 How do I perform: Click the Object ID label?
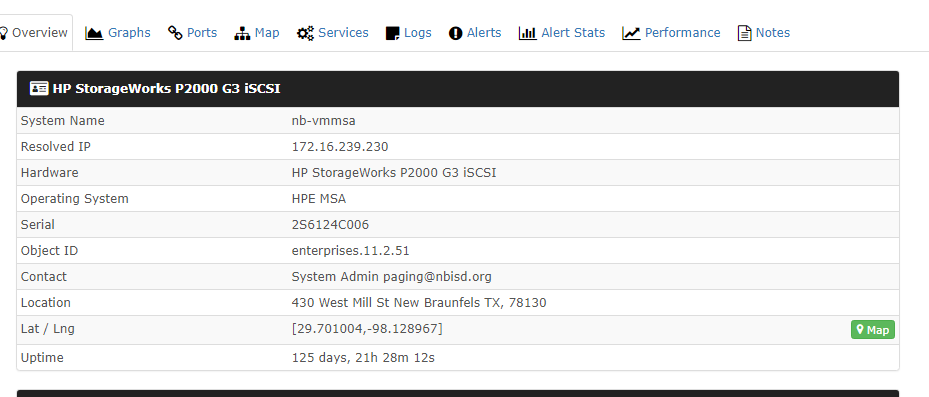pos(49,251)
